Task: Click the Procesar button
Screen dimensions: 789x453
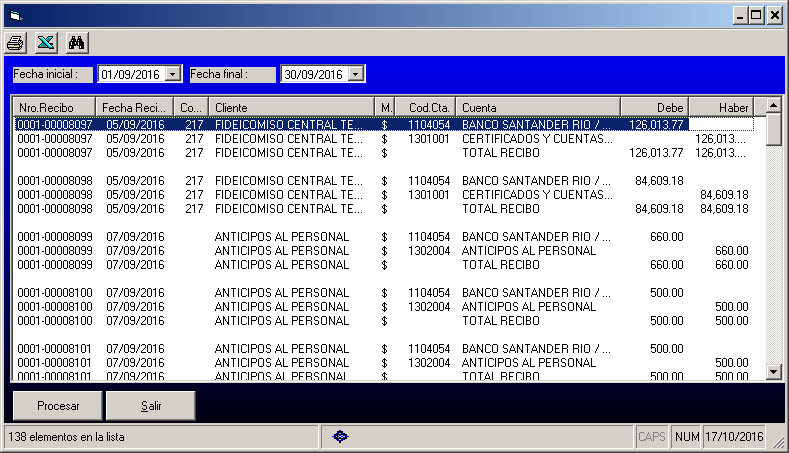Action: coord(57,406)
